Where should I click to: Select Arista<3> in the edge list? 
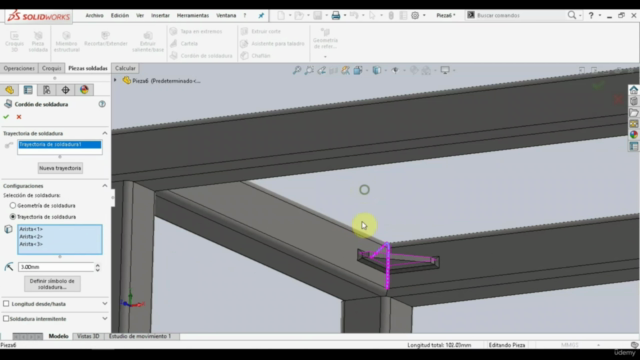[31, 244]
